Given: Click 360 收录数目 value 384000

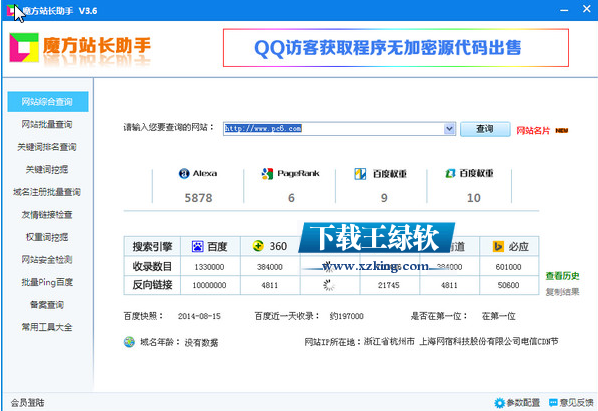Looking at the screenshot, I should tap(270, 267).
